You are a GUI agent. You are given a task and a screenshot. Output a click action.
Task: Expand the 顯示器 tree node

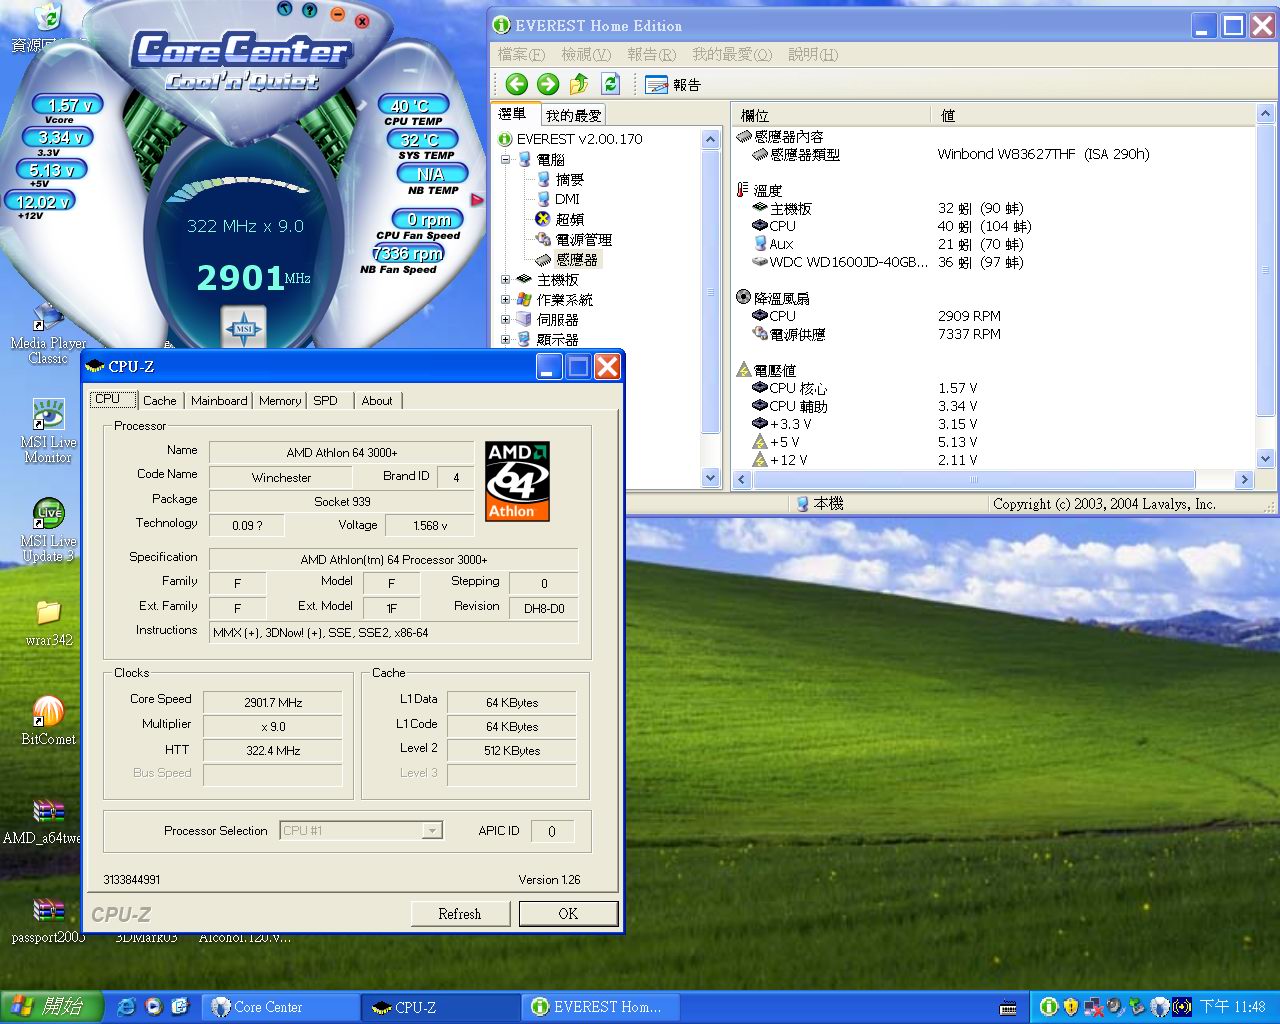[x=506, y=340]
